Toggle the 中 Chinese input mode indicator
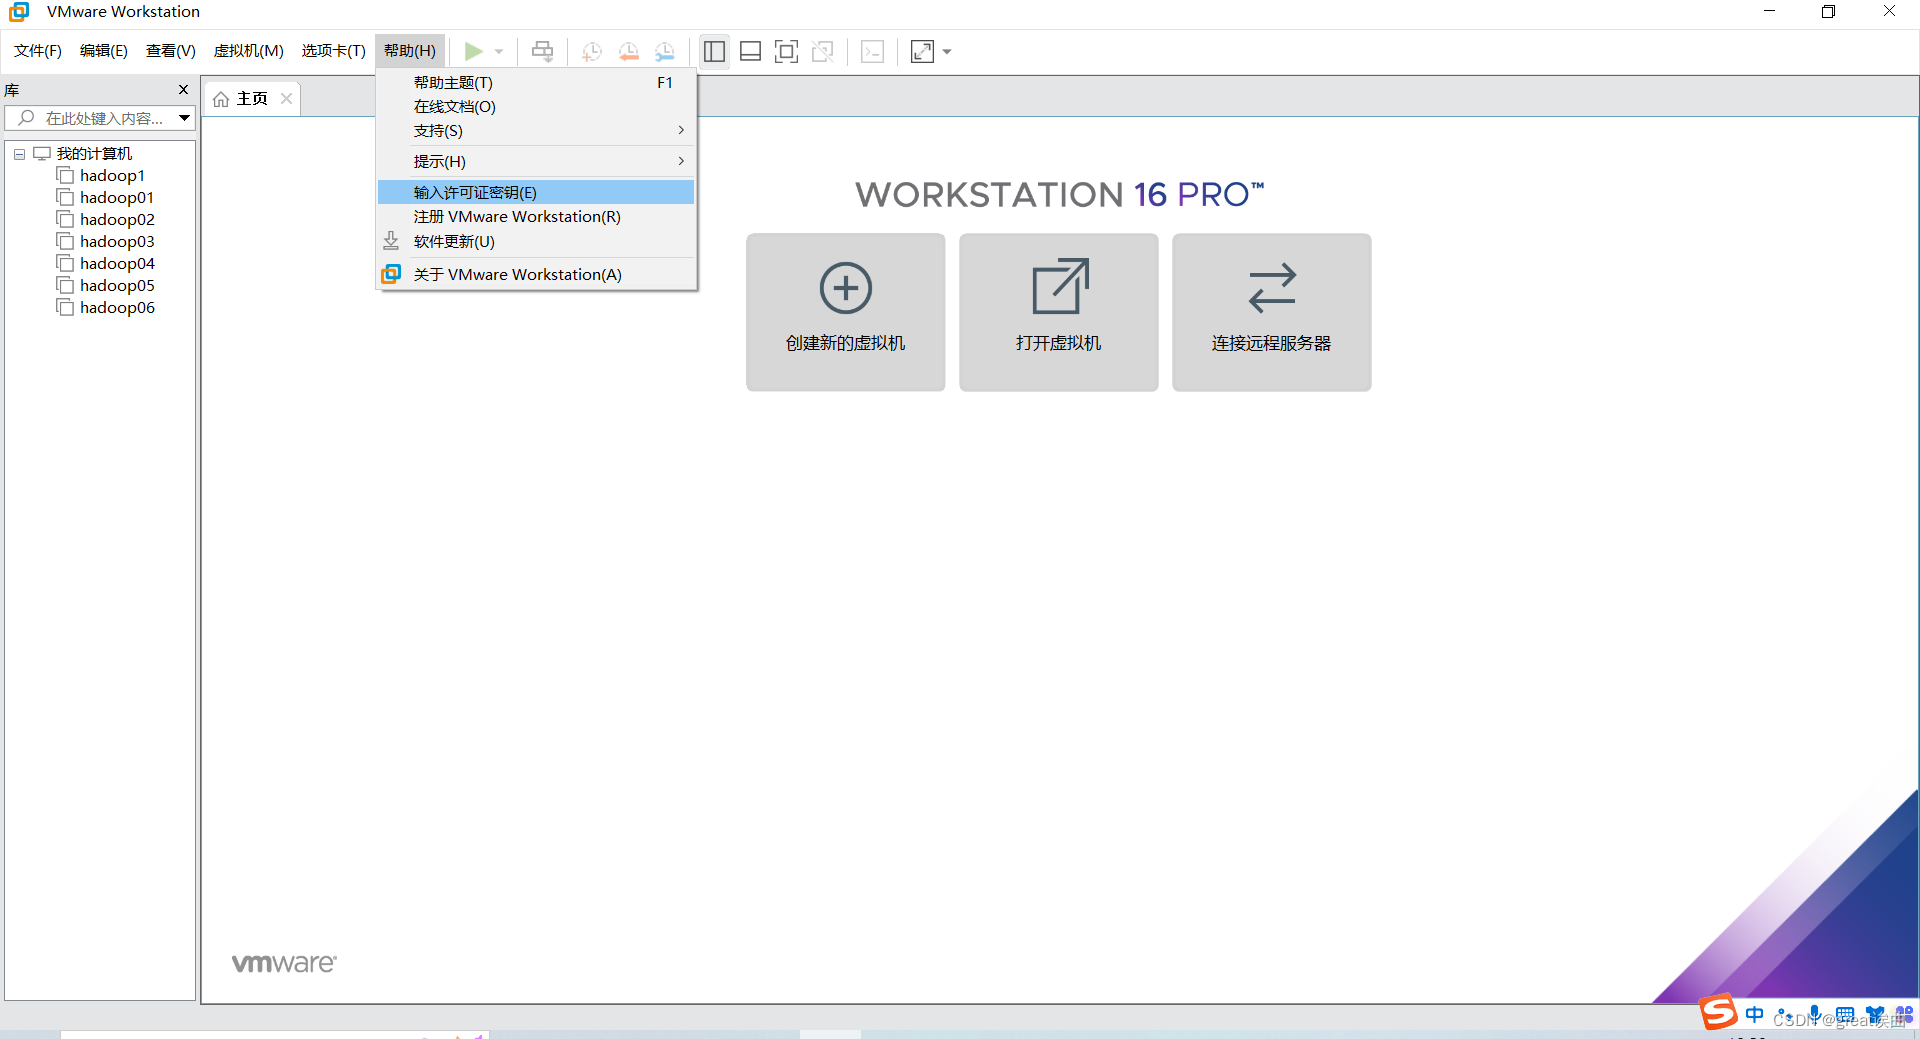Screen dimensions: 1920x1039 click(x=1754, y=1014)
